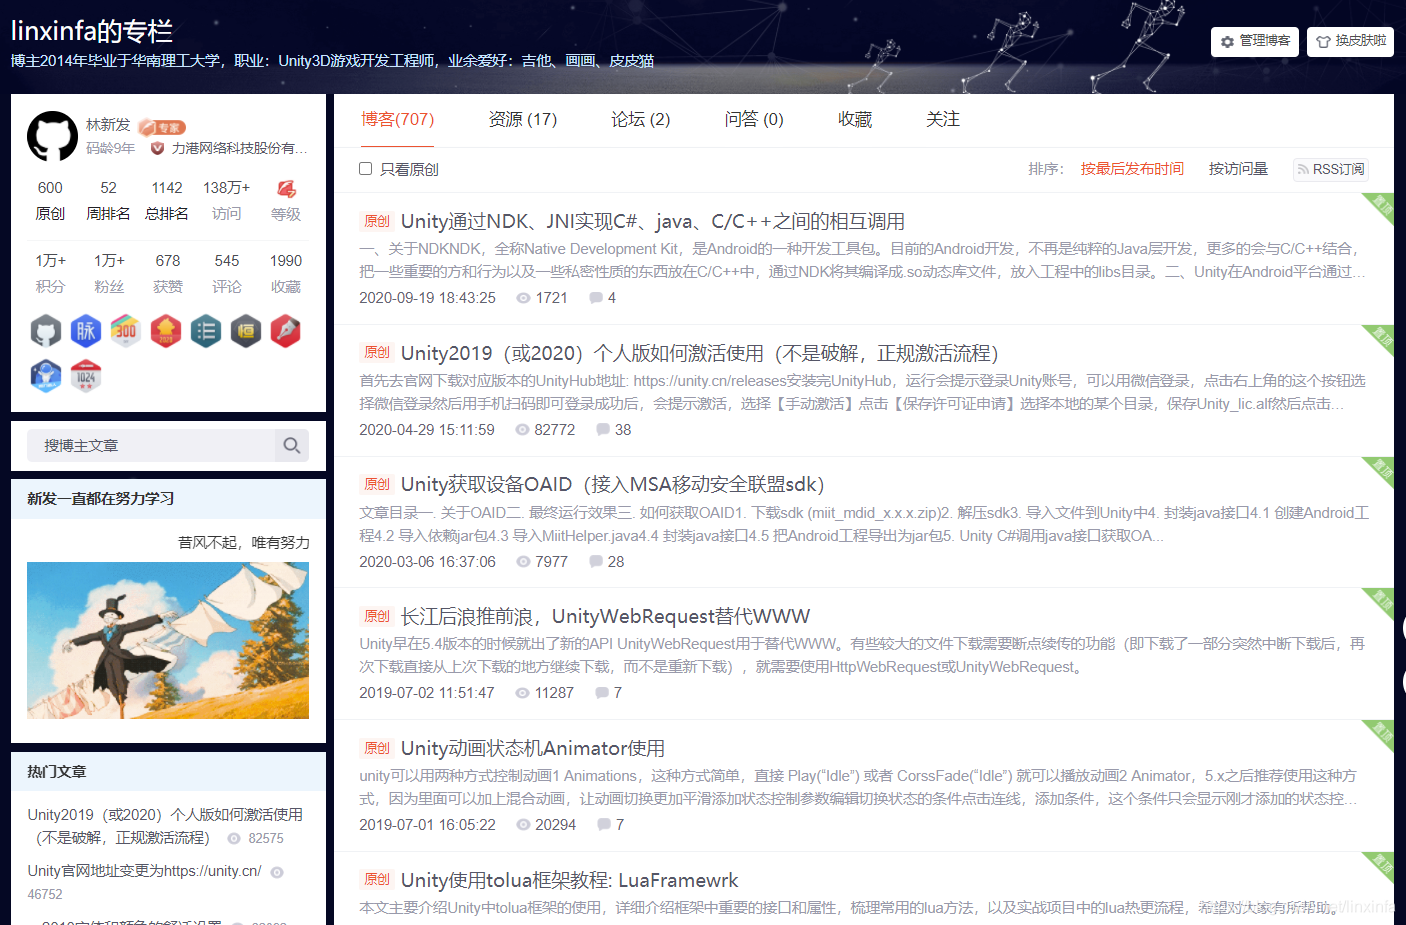
Task: Click the orange 专家 expert badge
Action: click(162, 127)
